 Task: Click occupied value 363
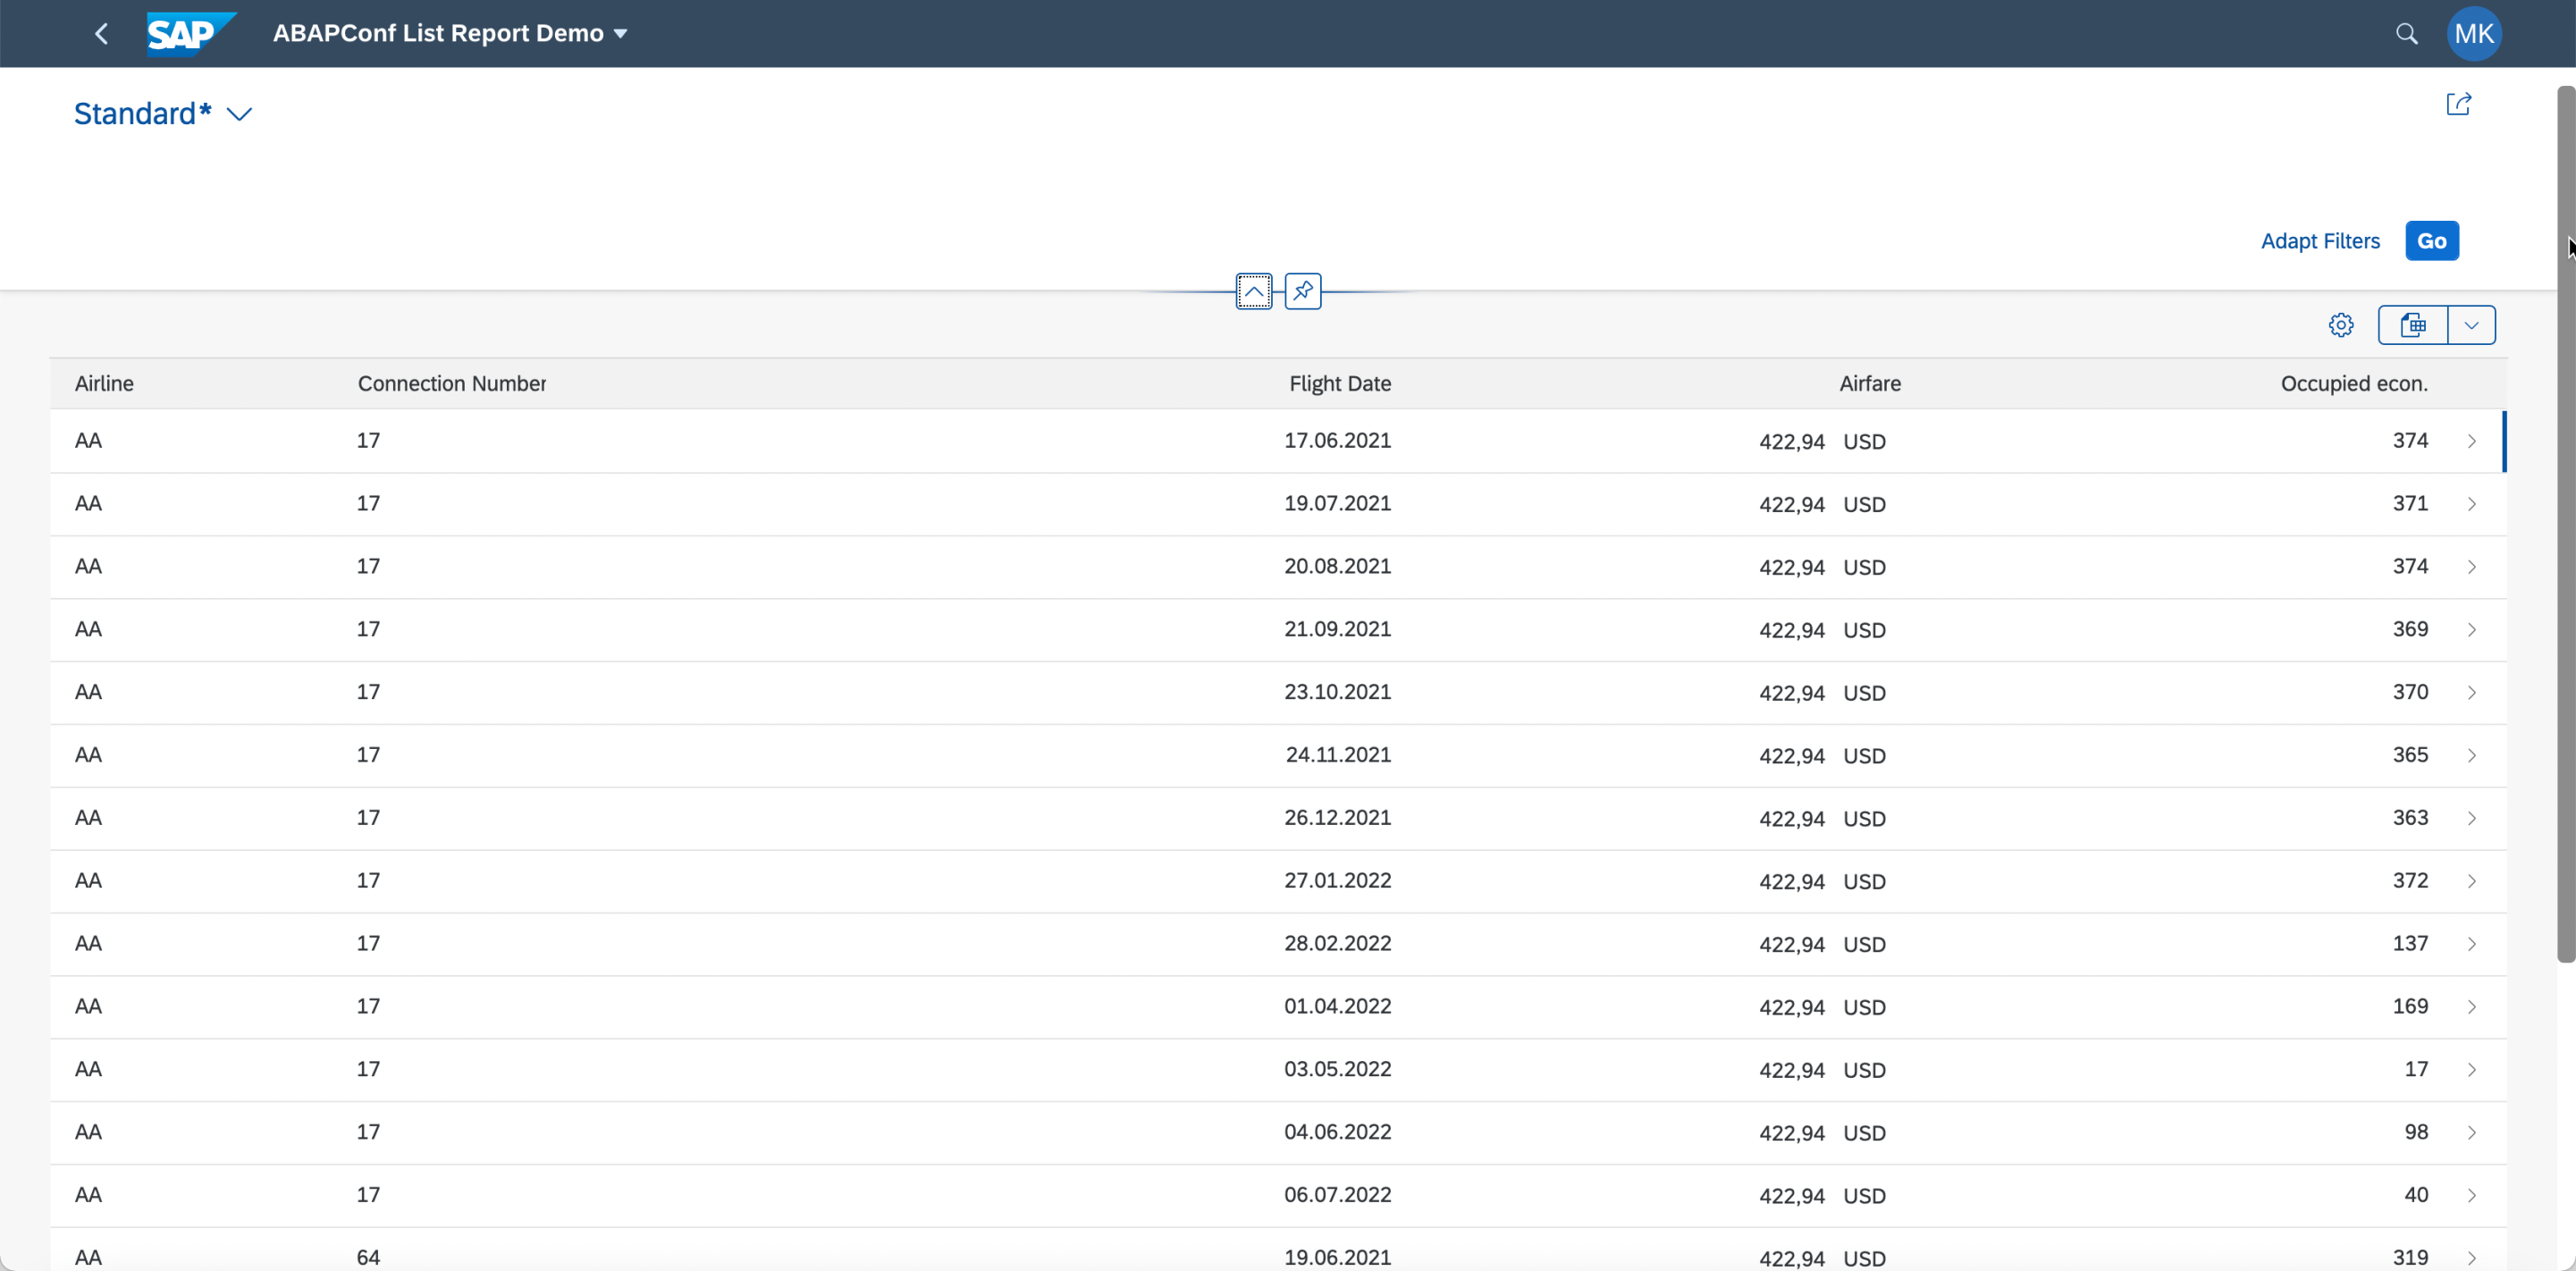(2410, 818)
